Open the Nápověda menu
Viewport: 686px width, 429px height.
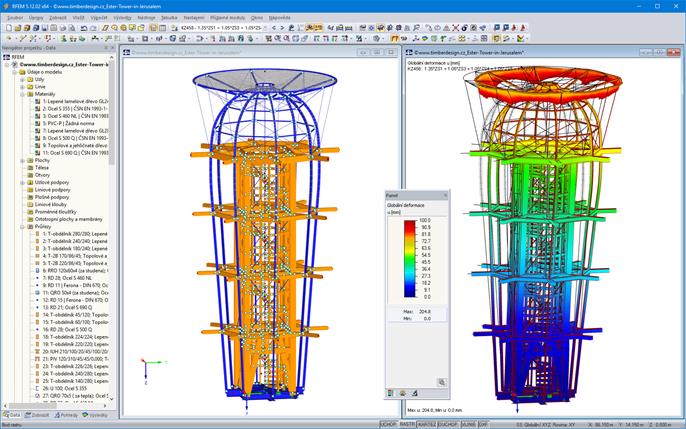coord(280,18)
